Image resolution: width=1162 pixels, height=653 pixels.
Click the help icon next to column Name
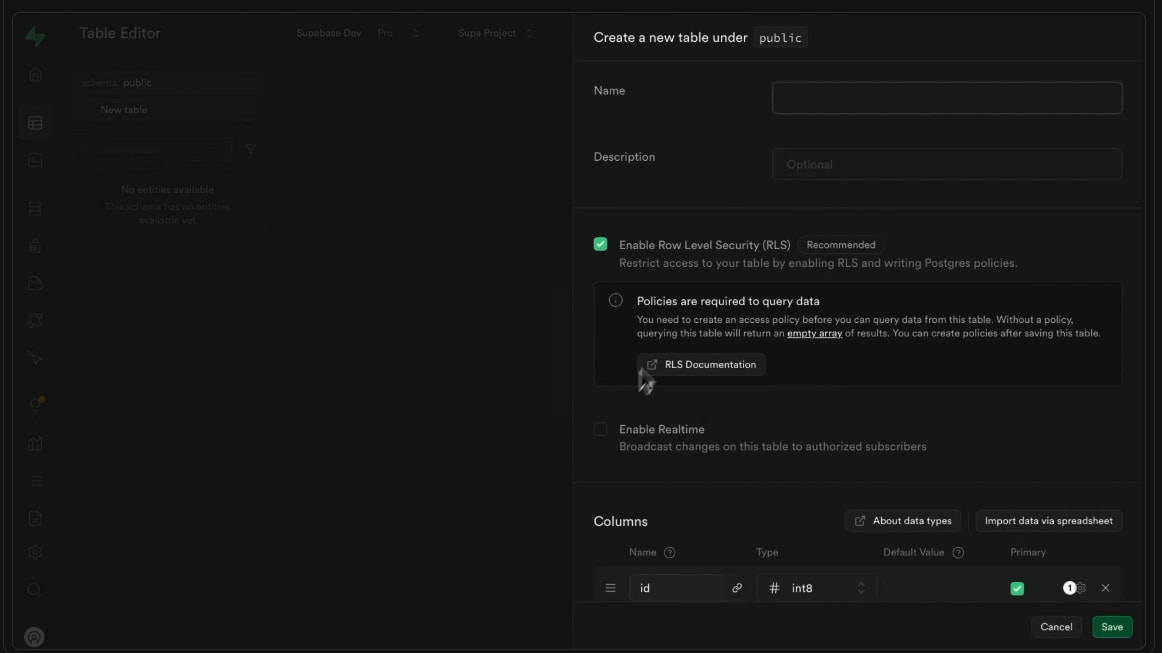670,552
